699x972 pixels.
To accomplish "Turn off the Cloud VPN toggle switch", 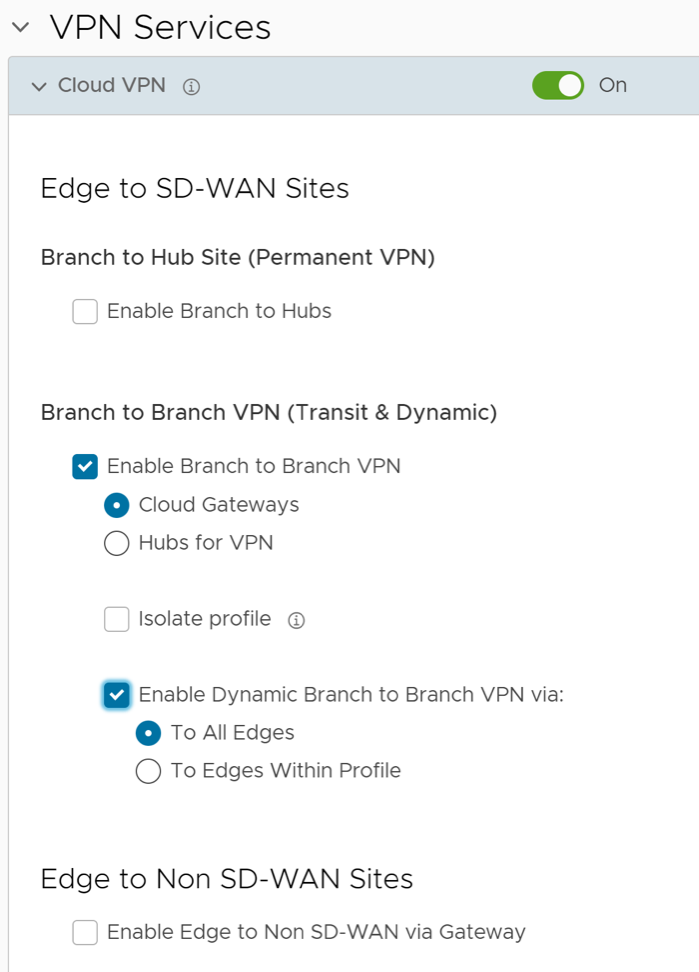I will click(558, 86).
